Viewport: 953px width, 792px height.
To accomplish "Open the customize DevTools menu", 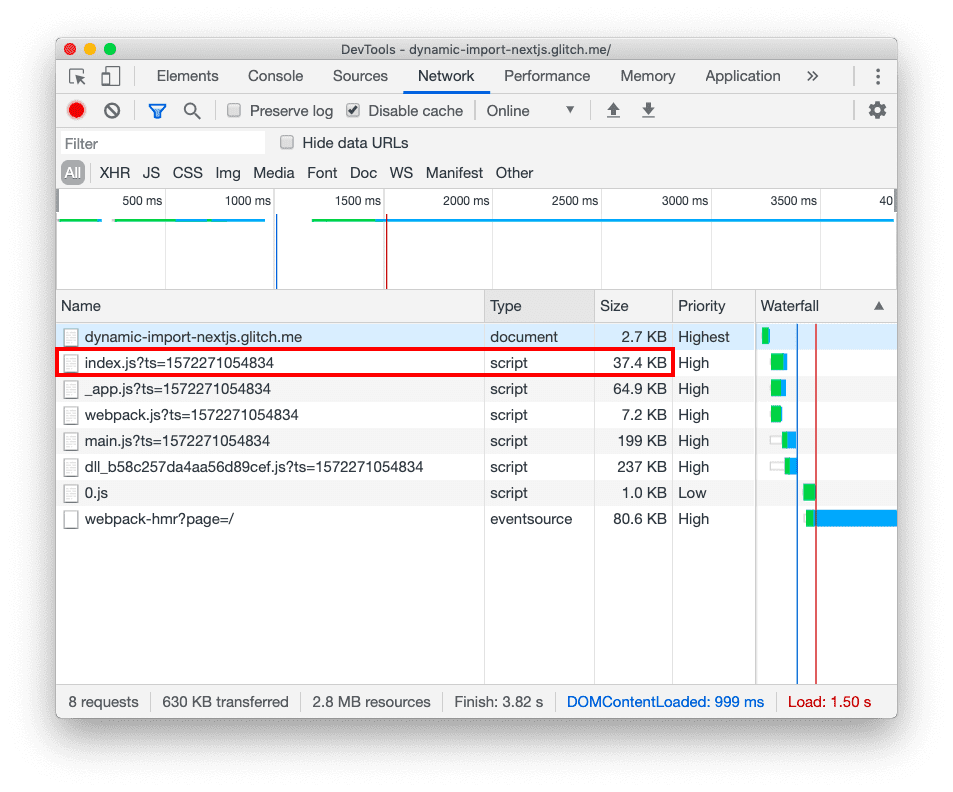I will pos(877,75).
